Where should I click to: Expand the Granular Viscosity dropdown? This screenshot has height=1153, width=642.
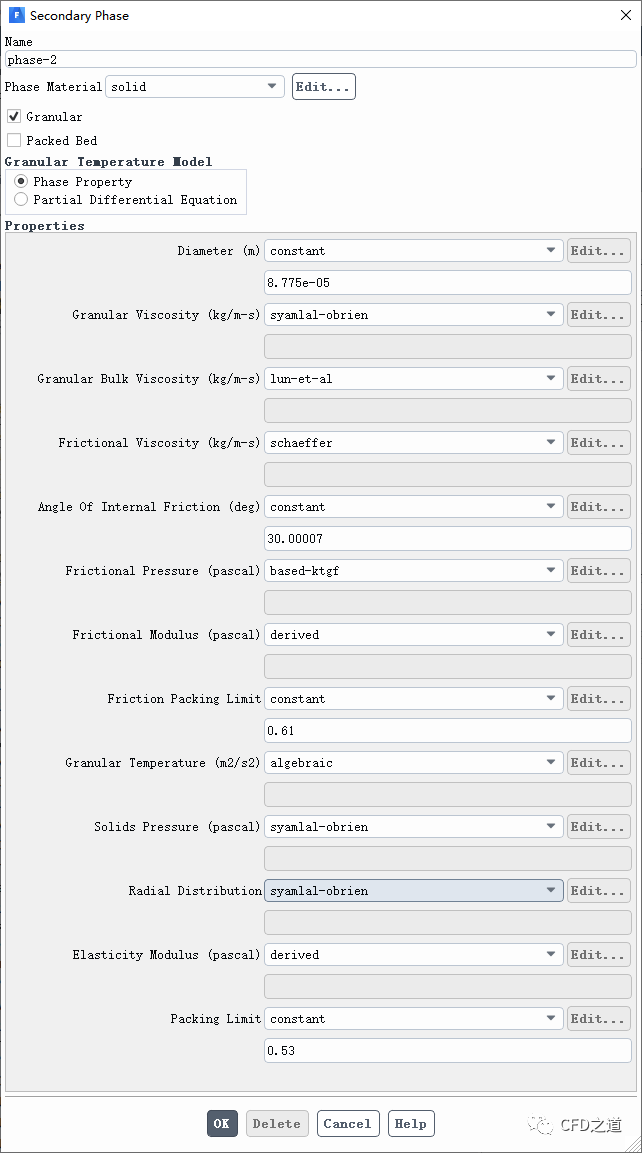[413, 315]
